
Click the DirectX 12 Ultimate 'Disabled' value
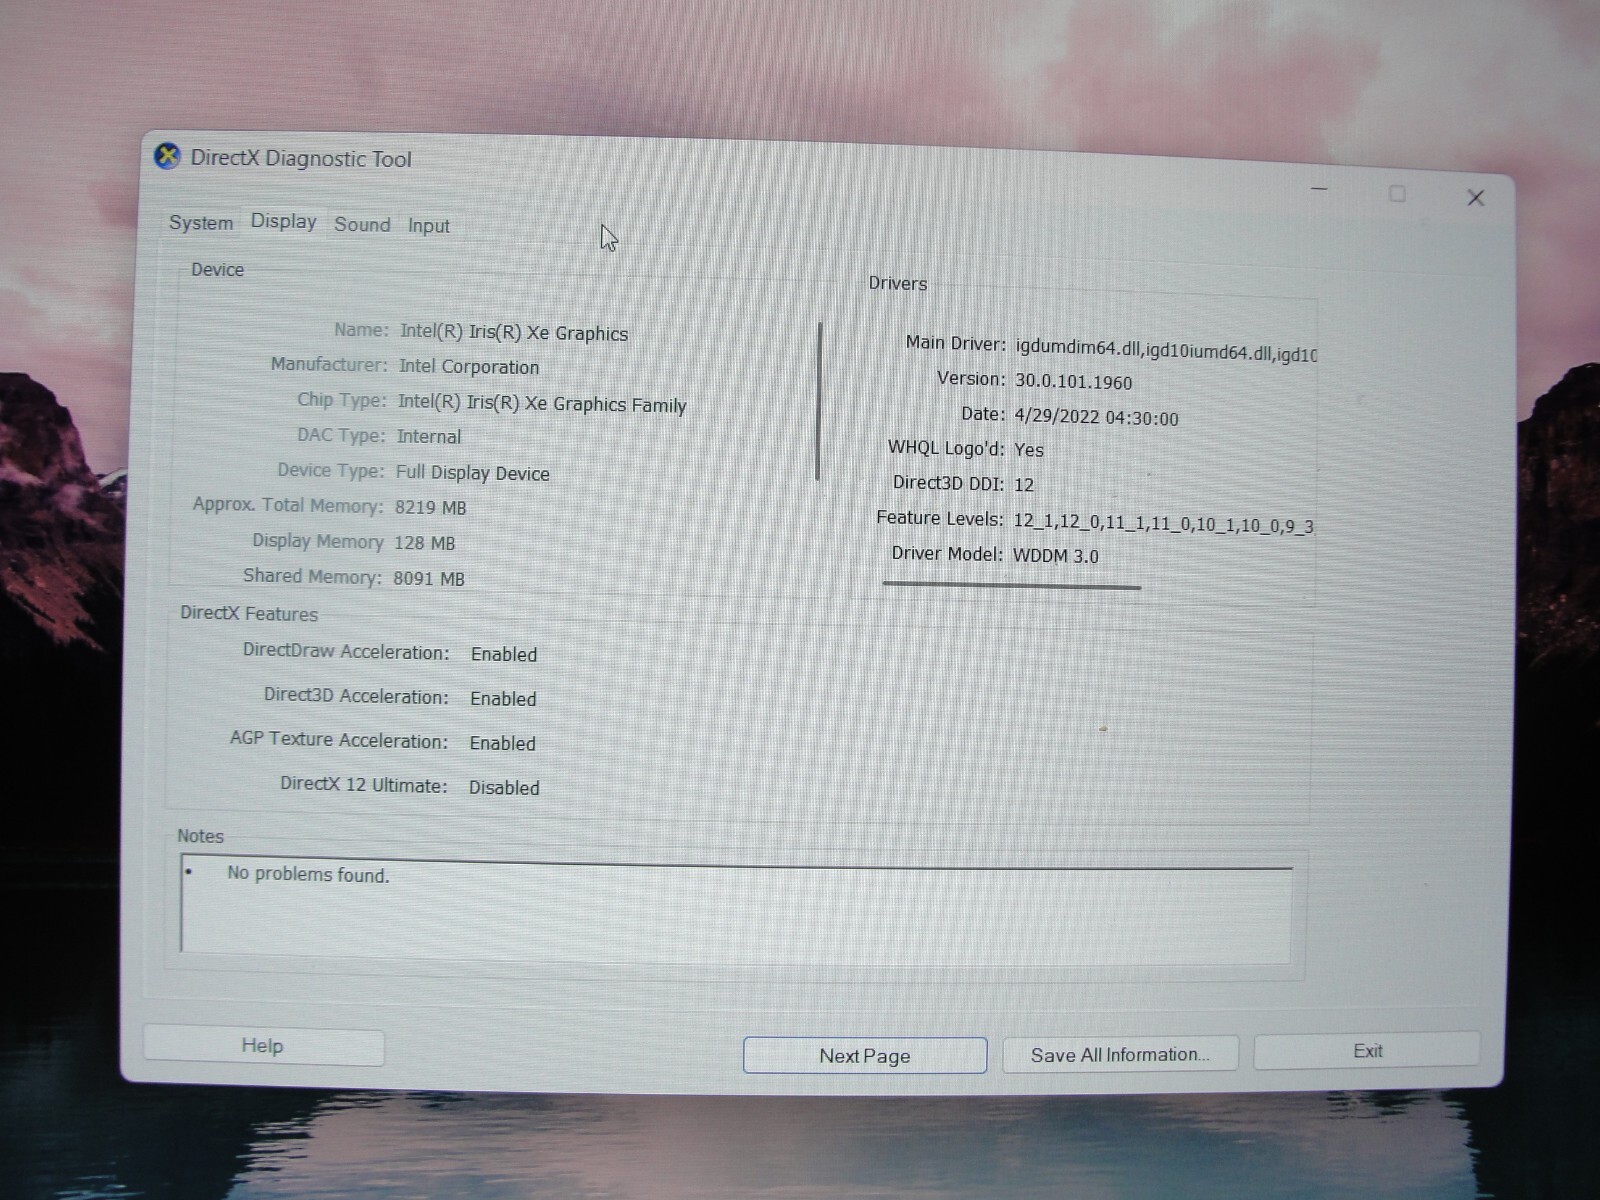[504, 788]
